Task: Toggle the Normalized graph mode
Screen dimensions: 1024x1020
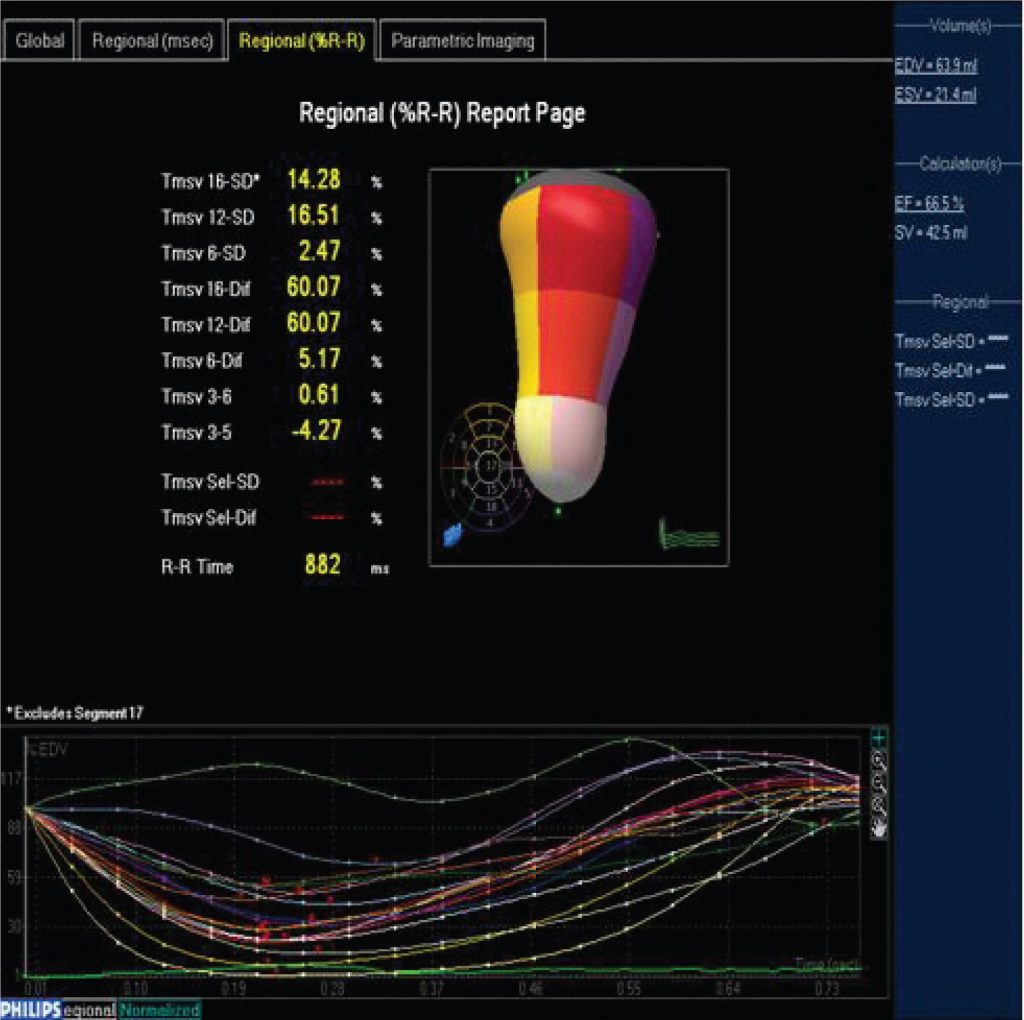Action: pos(161,1009)
